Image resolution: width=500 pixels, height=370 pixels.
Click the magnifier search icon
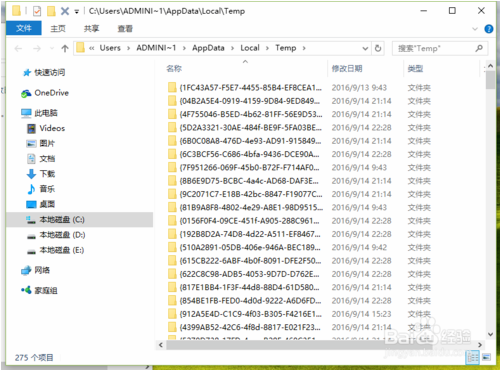click(479, 49)
